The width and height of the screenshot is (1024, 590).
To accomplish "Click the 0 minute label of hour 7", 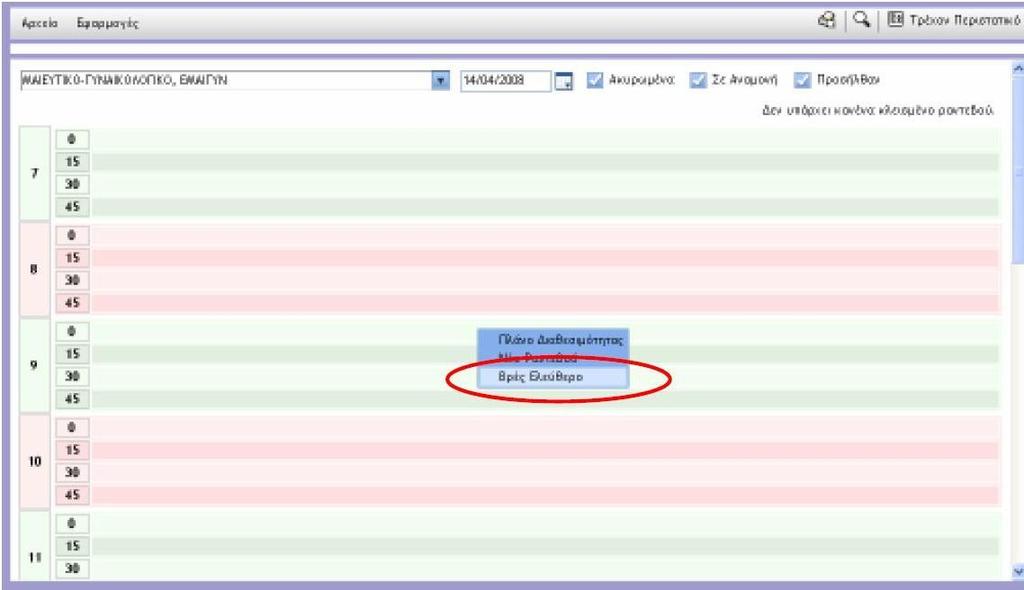I will click(72, 139).
